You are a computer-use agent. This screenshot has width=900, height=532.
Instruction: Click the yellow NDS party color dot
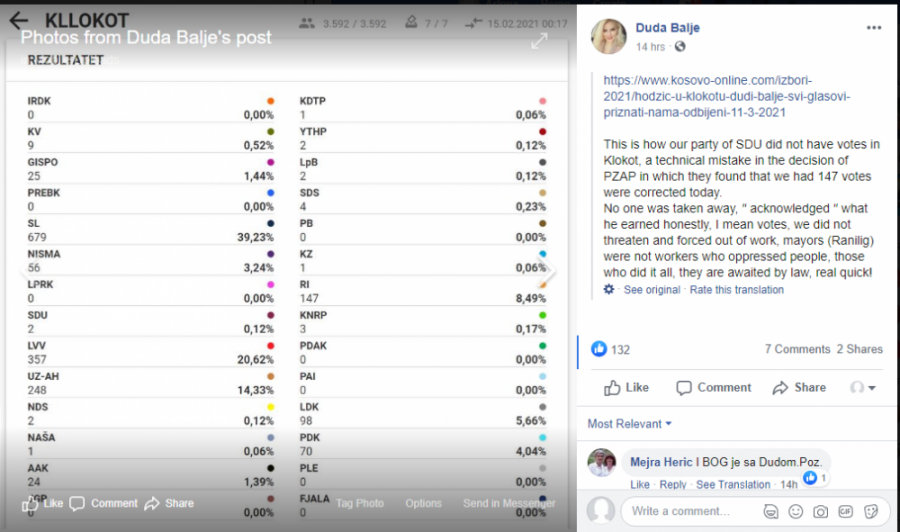pos(270,407)
